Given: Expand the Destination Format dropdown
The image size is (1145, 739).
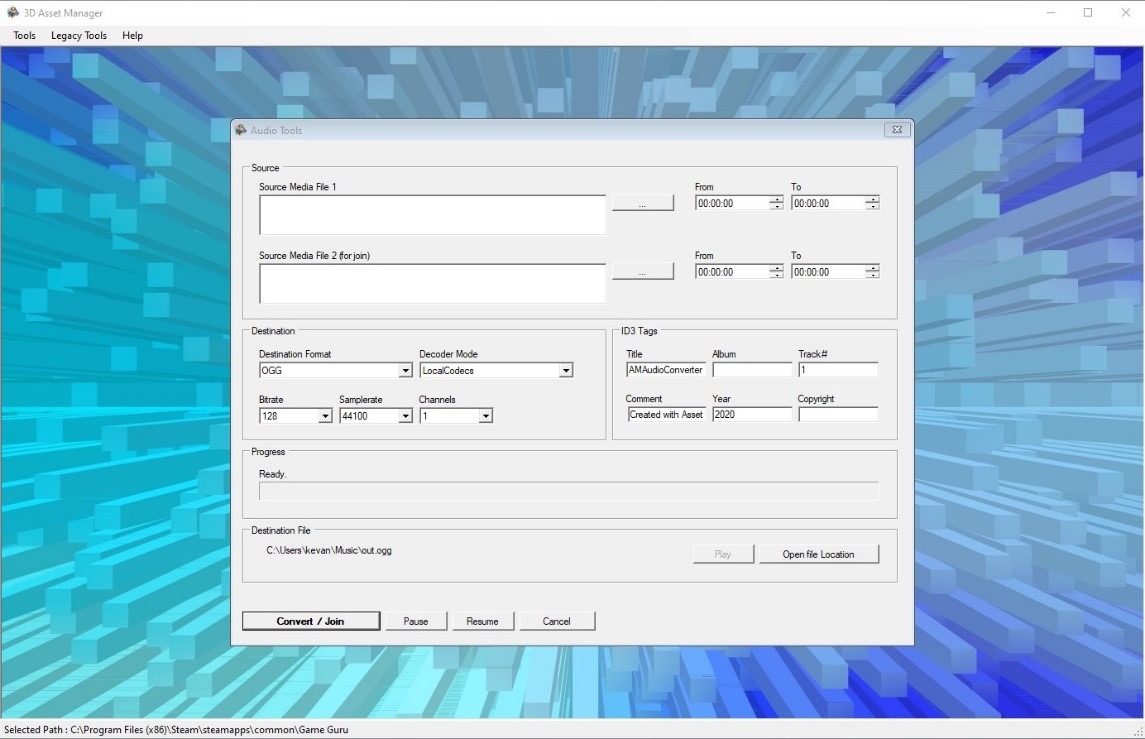Looking at the screenshot, I should [405, 371].
